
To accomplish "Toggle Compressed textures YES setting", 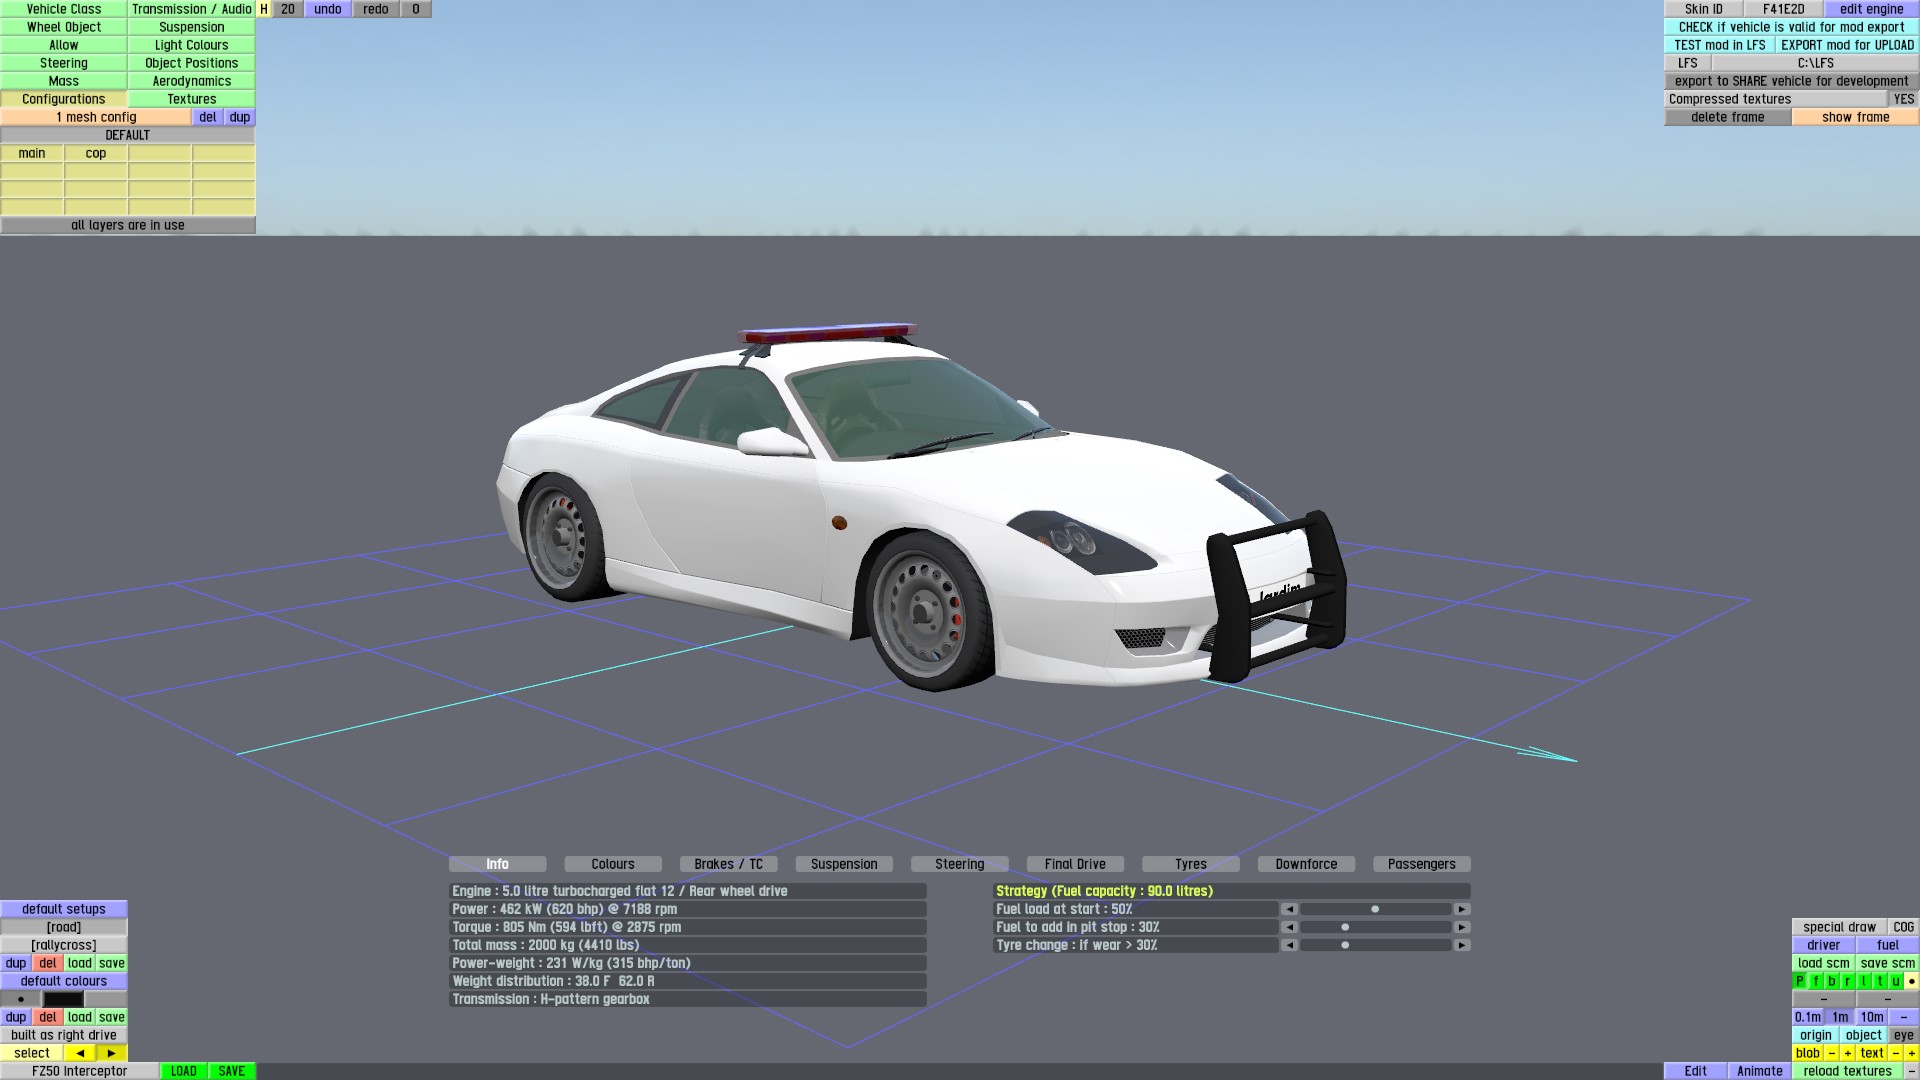I will (x=1903, y=99).
